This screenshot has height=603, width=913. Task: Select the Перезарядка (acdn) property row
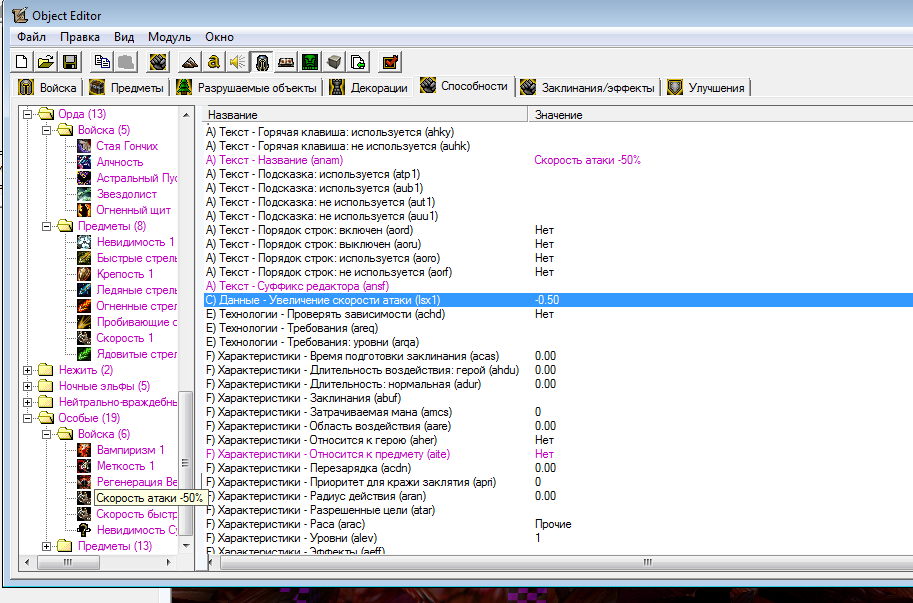click(x=558, y=468)
